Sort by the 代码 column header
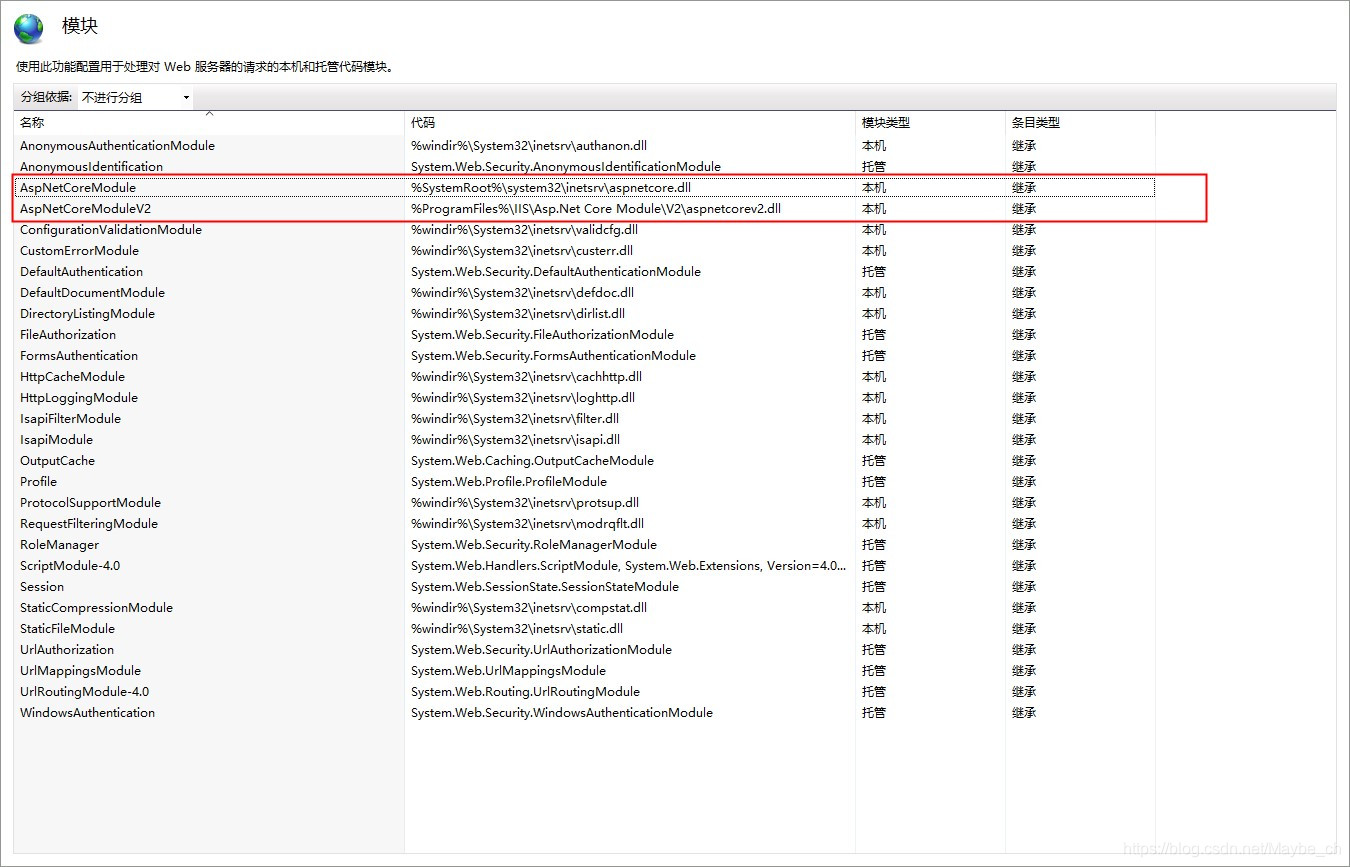 630,122
